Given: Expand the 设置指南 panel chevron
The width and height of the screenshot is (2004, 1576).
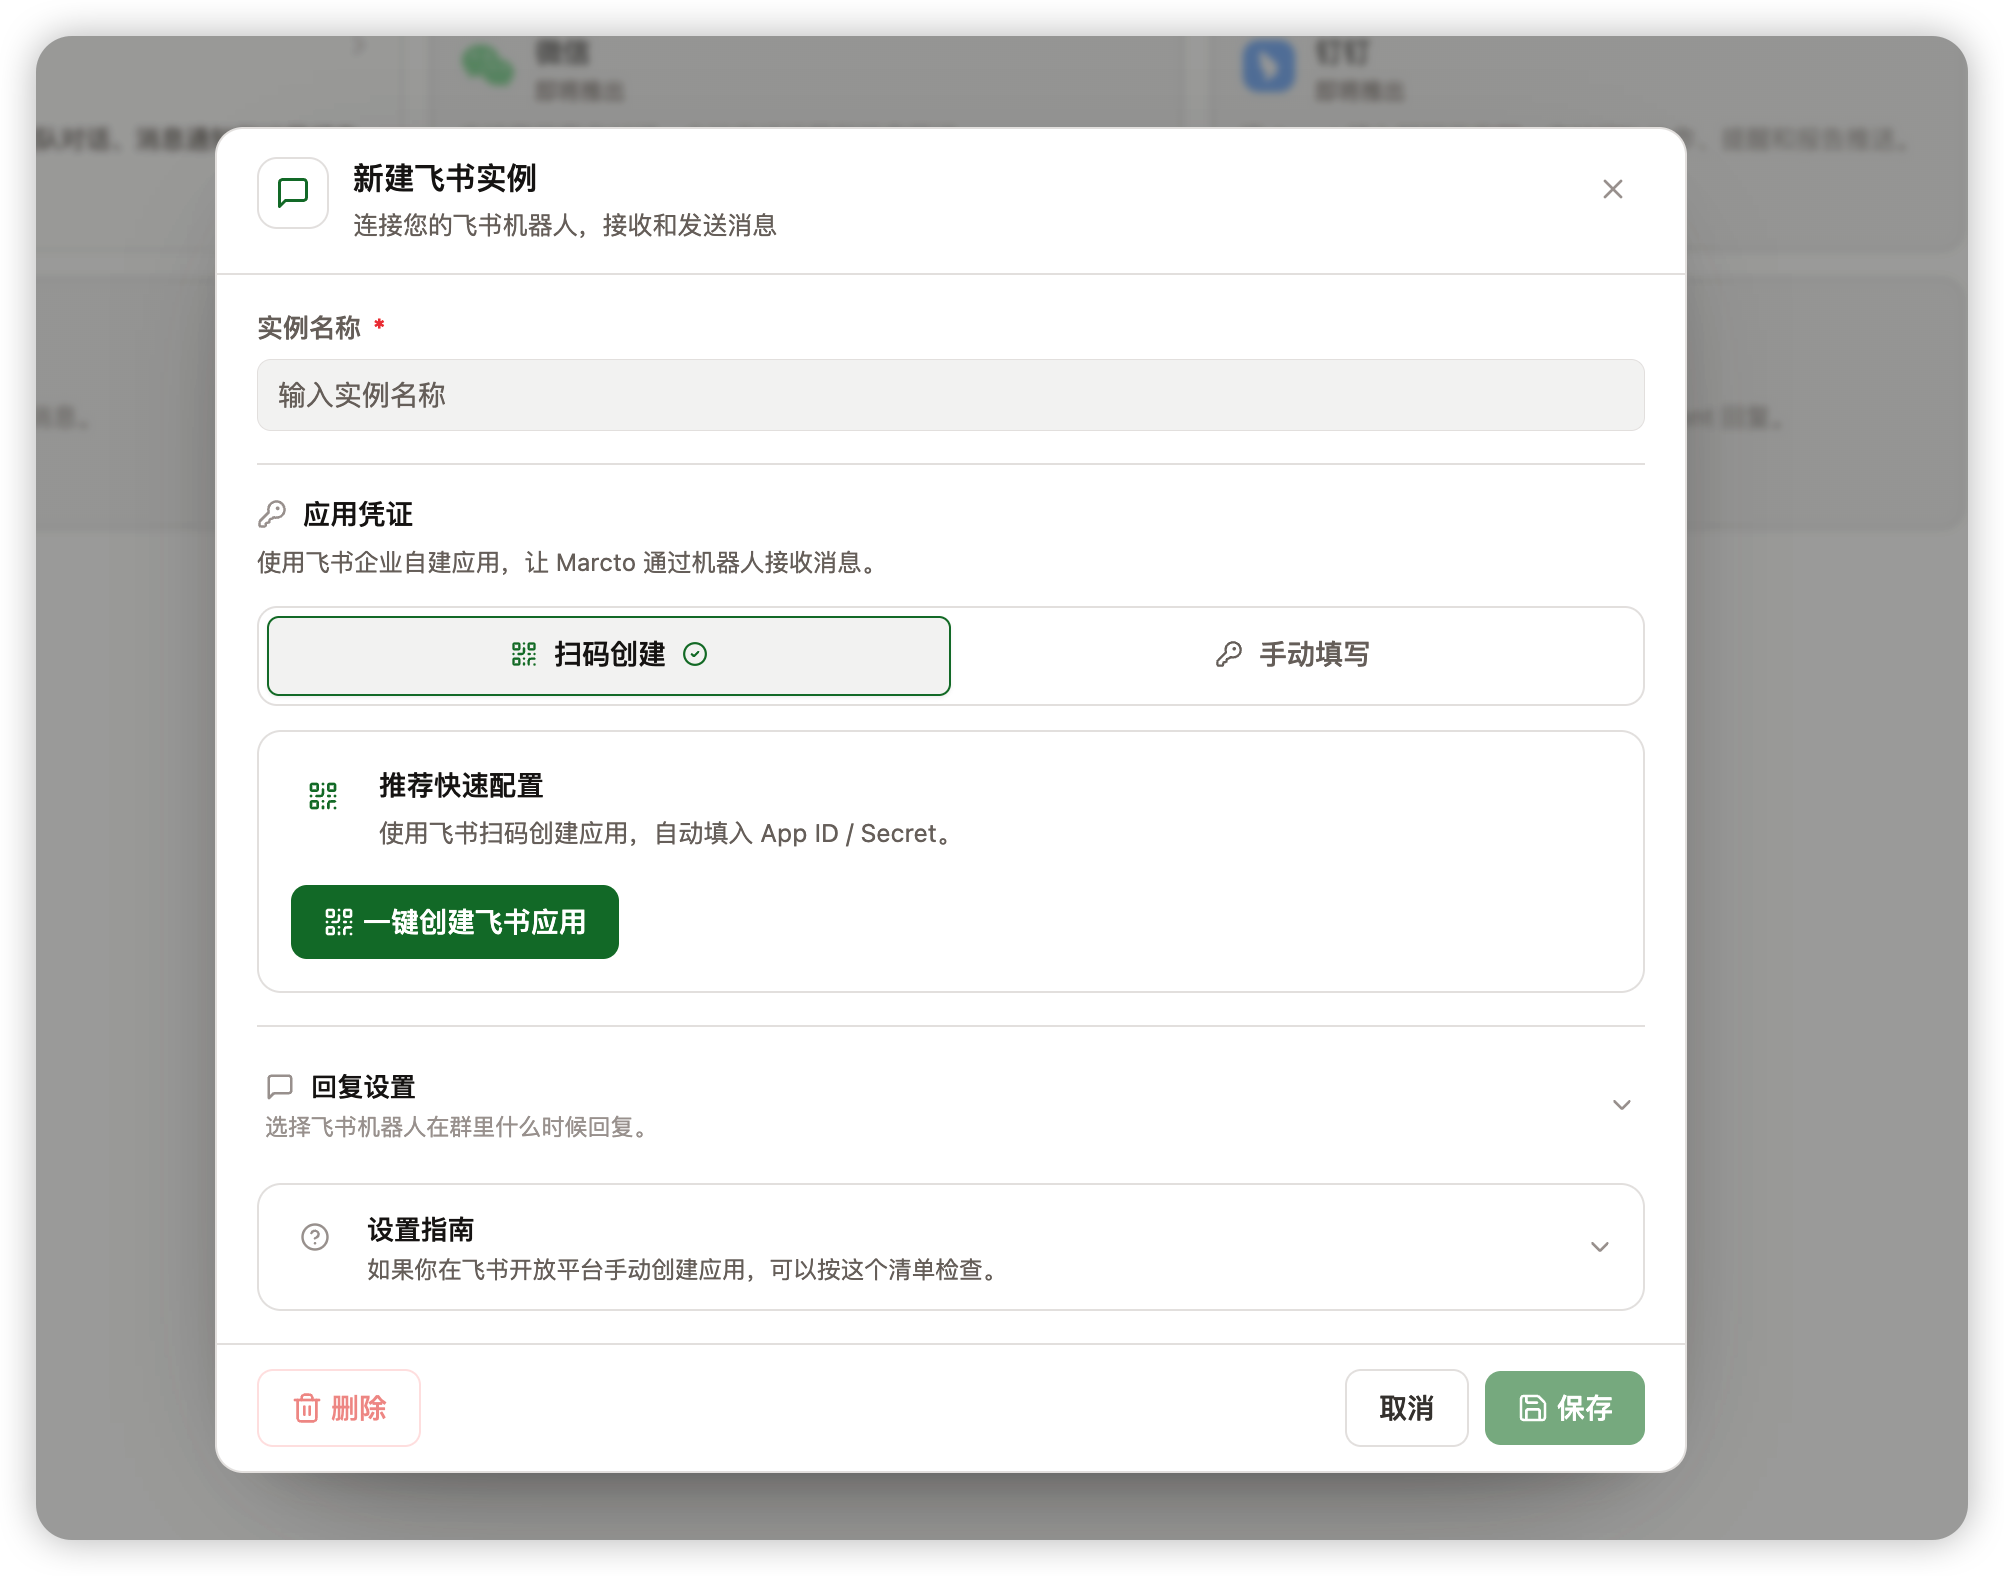Looking at the screenshot, I should pyautogui.click(x=1599, y=1247).
